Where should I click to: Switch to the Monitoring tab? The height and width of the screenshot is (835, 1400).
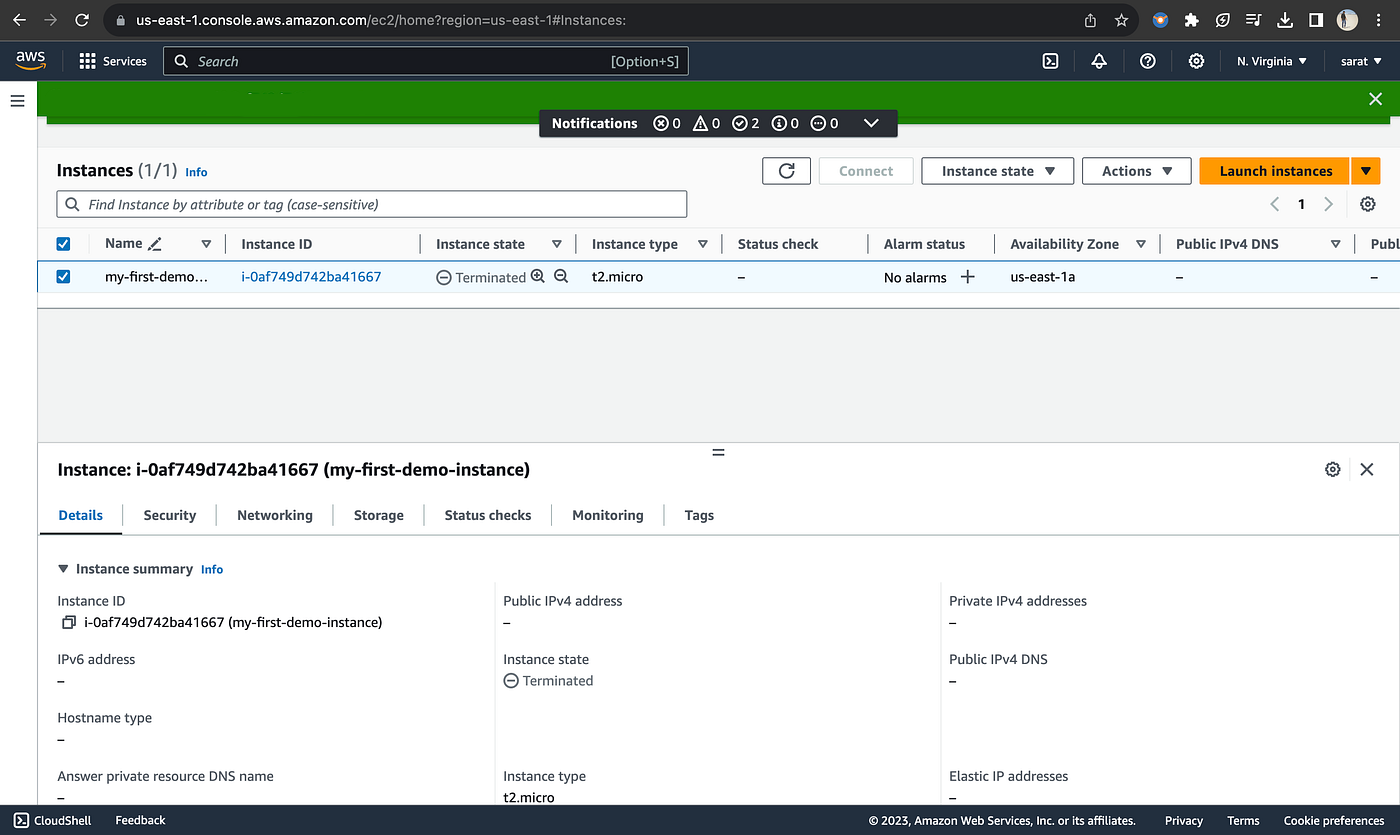(607, 515)
